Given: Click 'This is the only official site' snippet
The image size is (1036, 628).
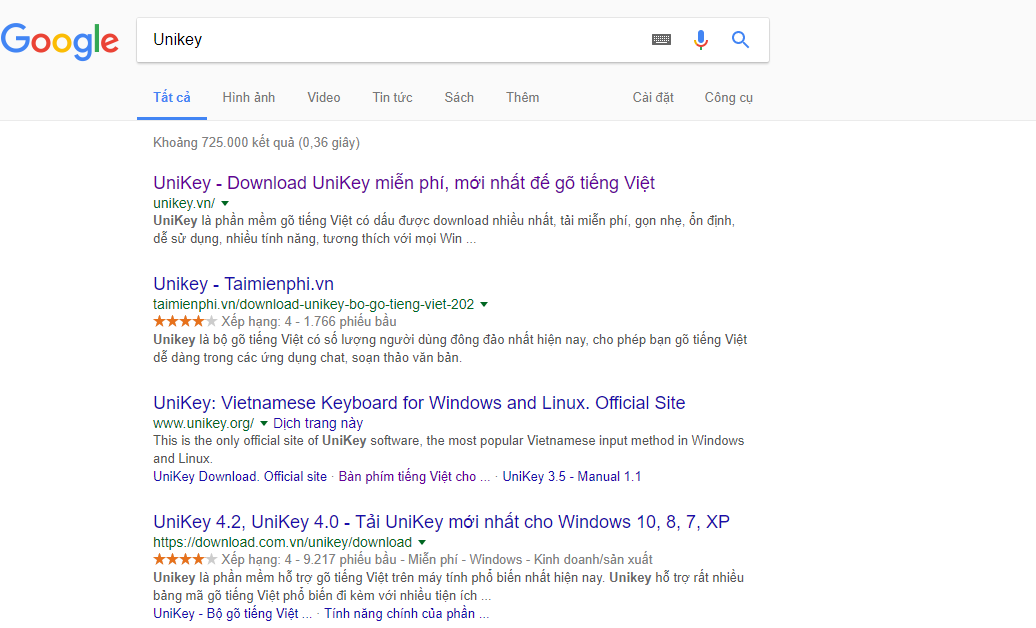Looking at the screenshot, I should click(x=449, y=450).
